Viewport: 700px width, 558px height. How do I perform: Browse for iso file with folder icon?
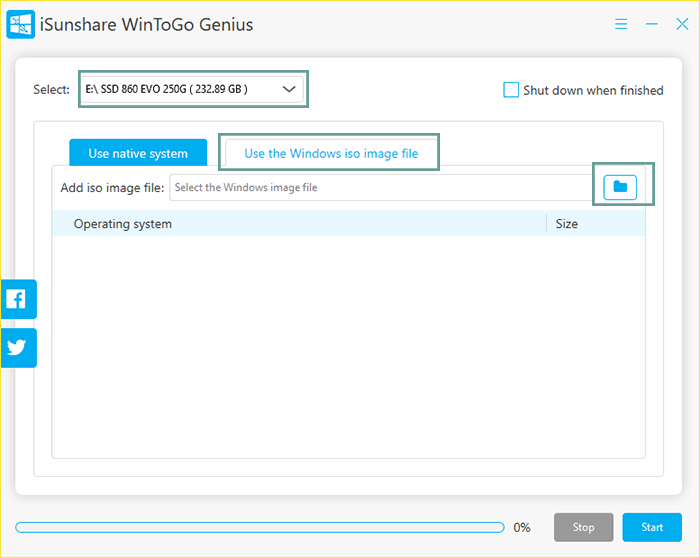(x=620, y=187)
